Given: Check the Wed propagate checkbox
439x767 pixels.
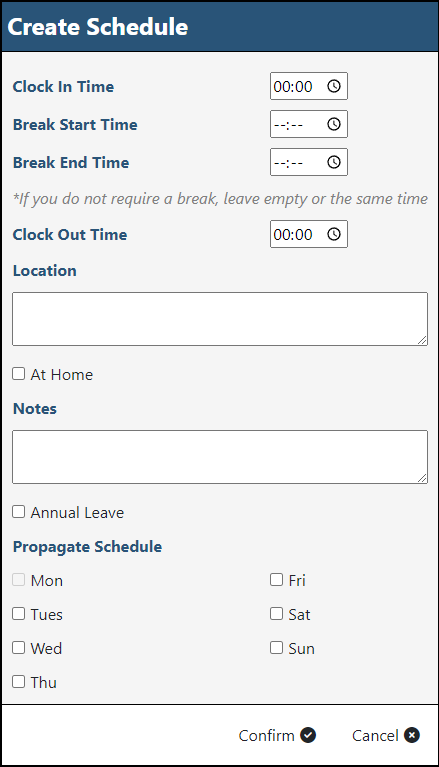Looking at the screenshot, I should [x=19, y=648].
